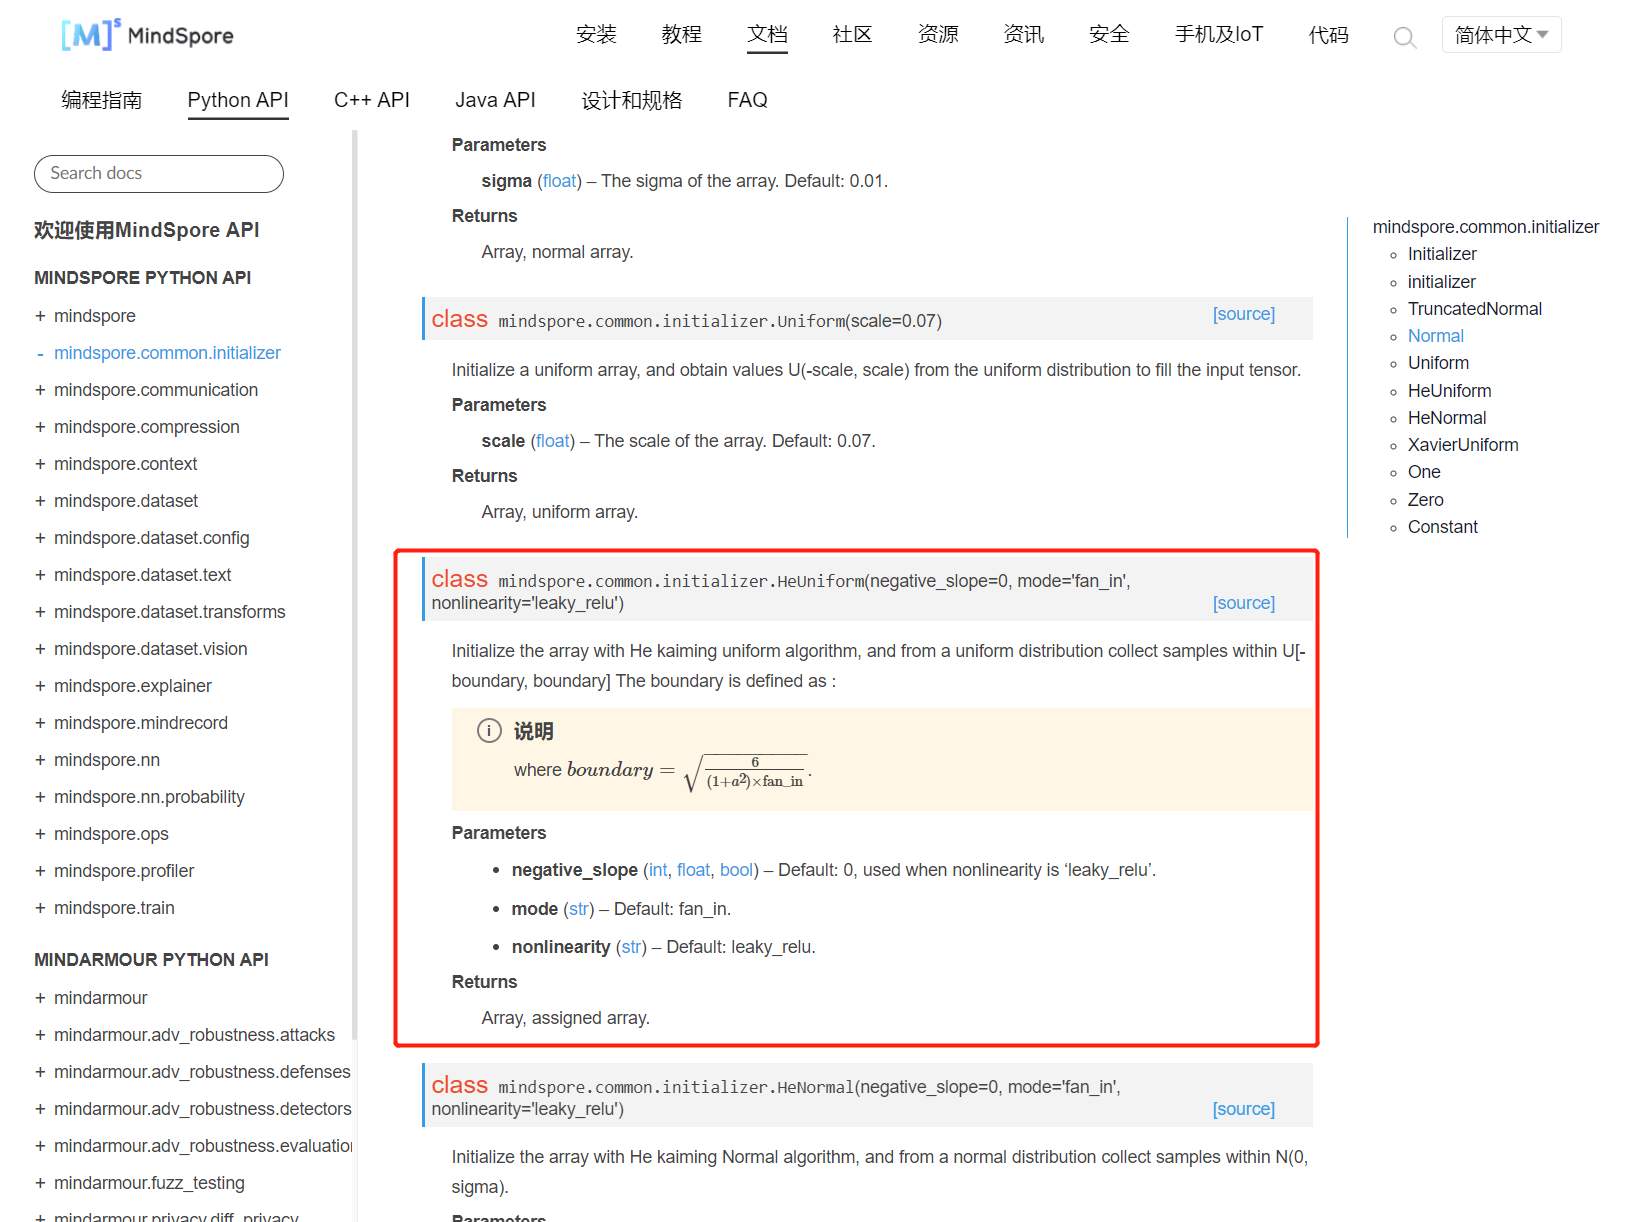1637x1222 pixels.
Task: Open the search magnifier icon in header
Action: point(1404,37)
